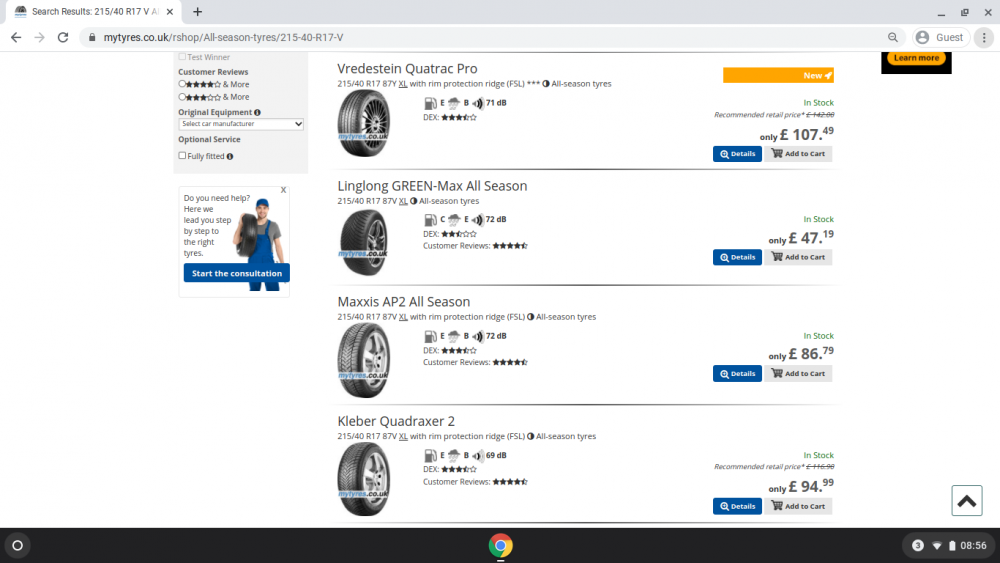Add Linglong GREEN-Max All Season to cart

pos(798,257)
